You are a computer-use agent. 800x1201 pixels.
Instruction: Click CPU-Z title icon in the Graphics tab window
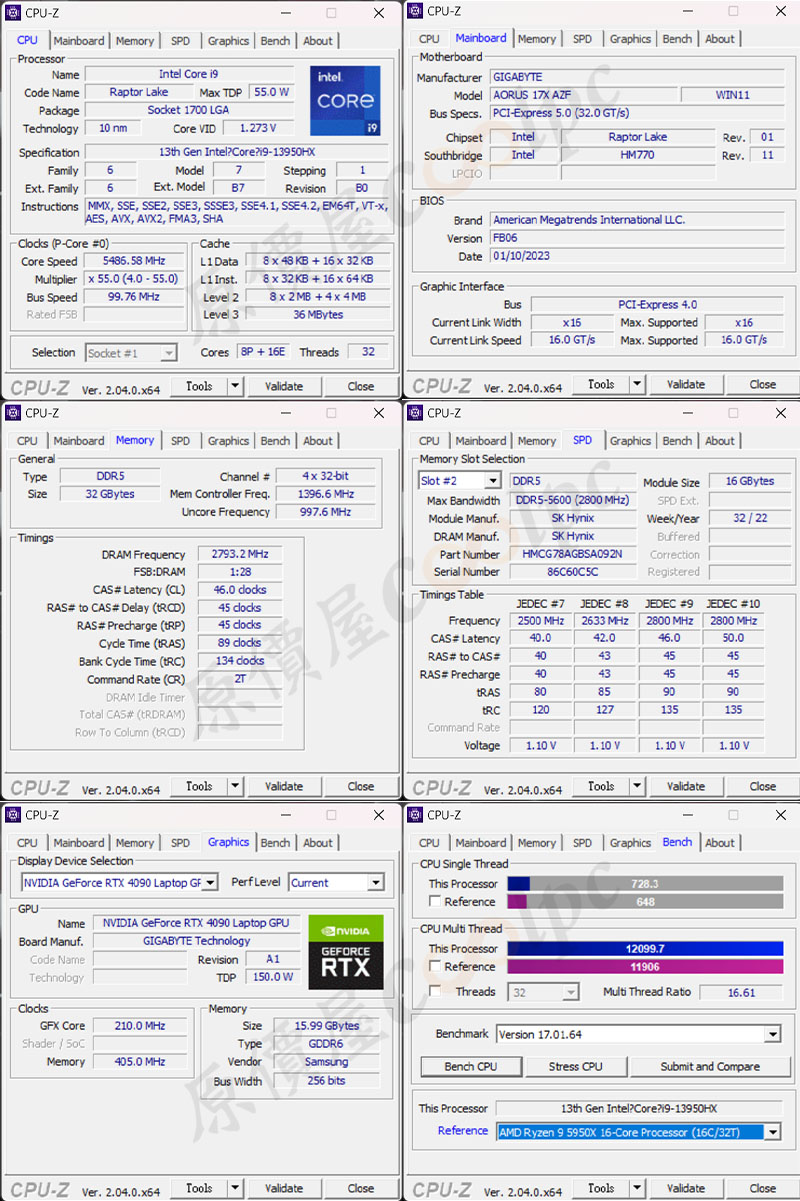pos(13,815)
